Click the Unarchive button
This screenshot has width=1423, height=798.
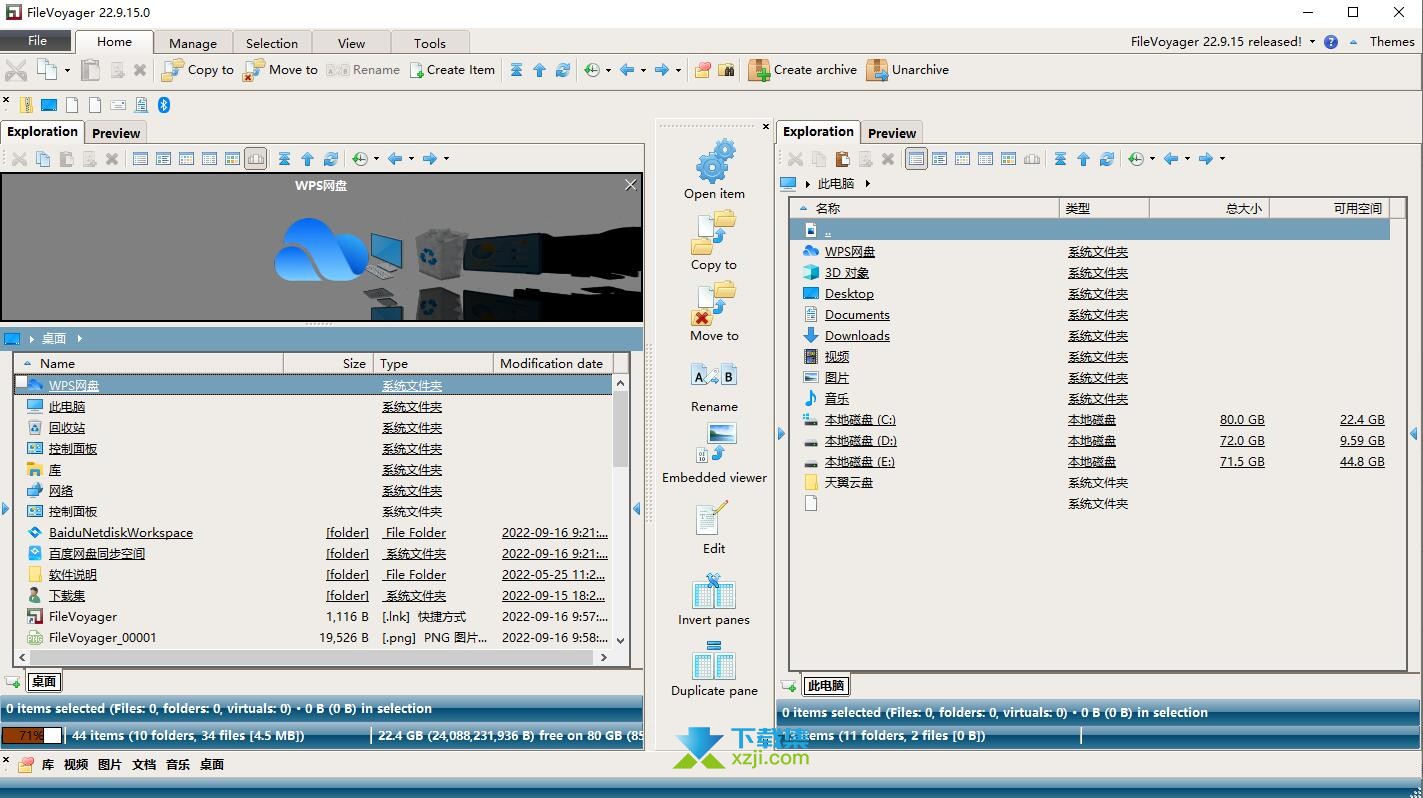(908, 70)
